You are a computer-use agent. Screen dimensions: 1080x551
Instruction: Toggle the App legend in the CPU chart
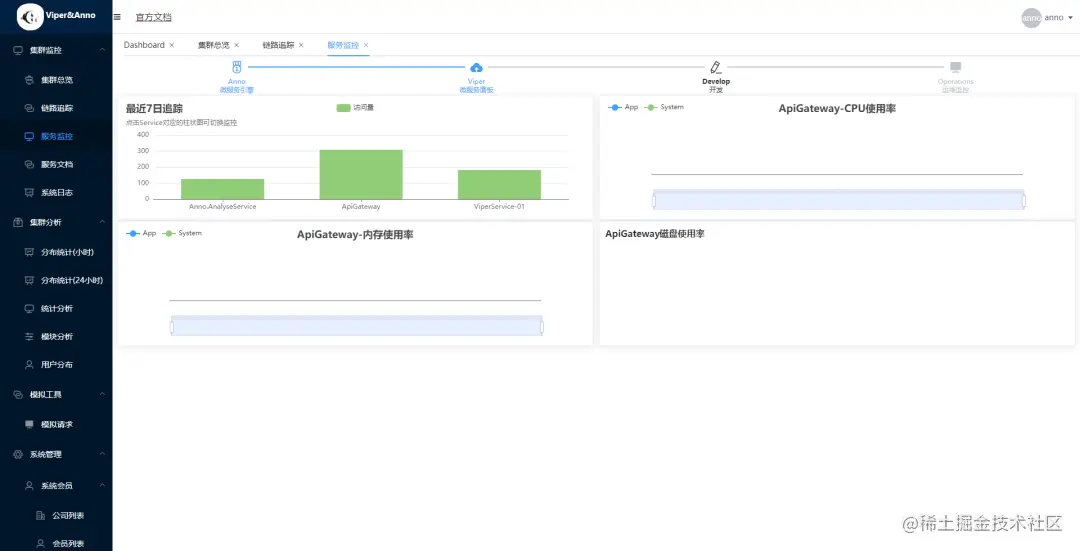[623, 107]
